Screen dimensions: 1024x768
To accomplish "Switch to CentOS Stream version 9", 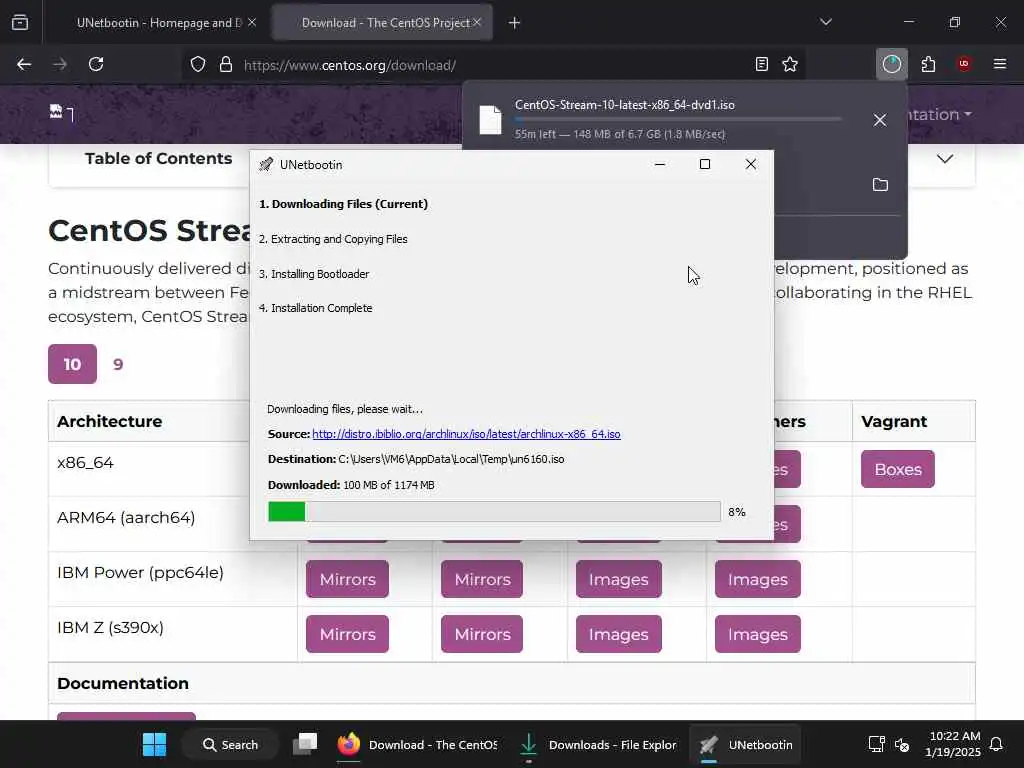I will pyautogui.click(x=118, y=364).
